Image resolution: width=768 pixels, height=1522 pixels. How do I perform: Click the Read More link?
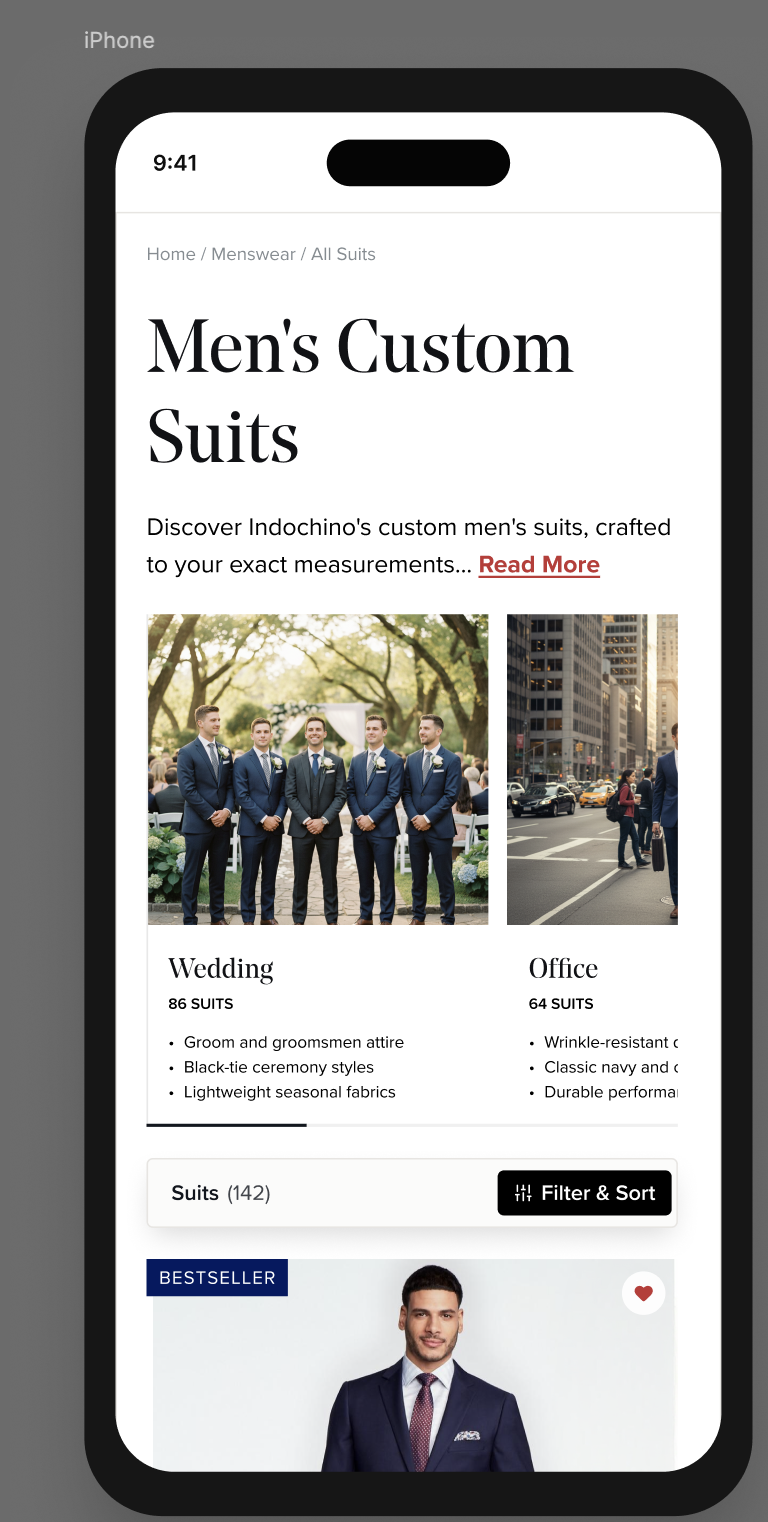539,565
